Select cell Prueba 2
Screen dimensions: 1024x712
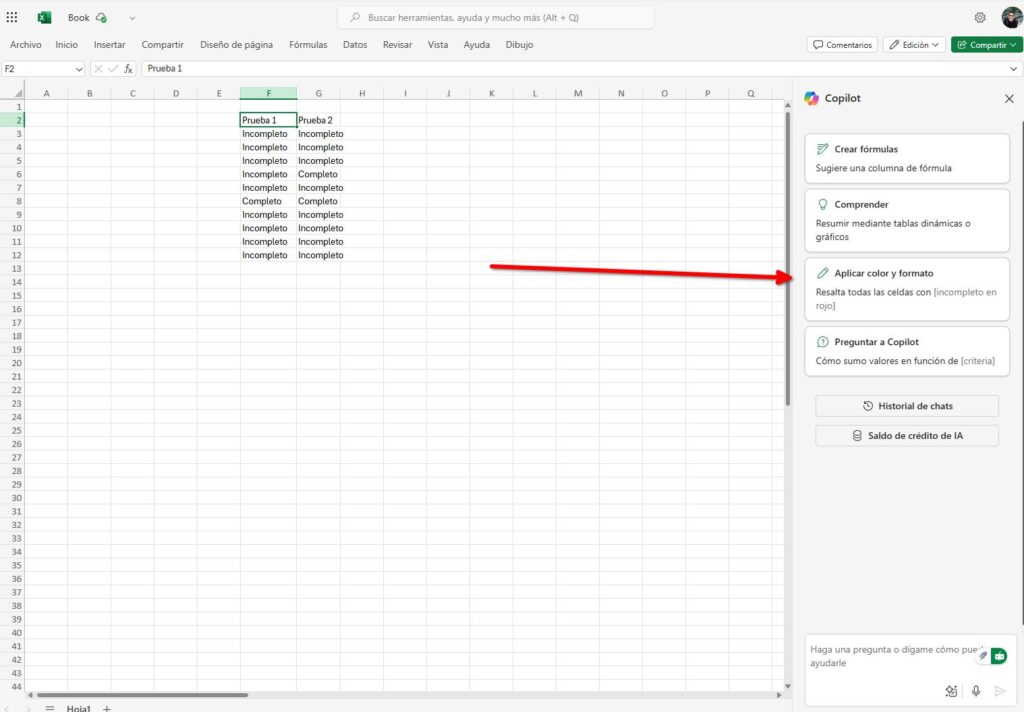point(318,120)
